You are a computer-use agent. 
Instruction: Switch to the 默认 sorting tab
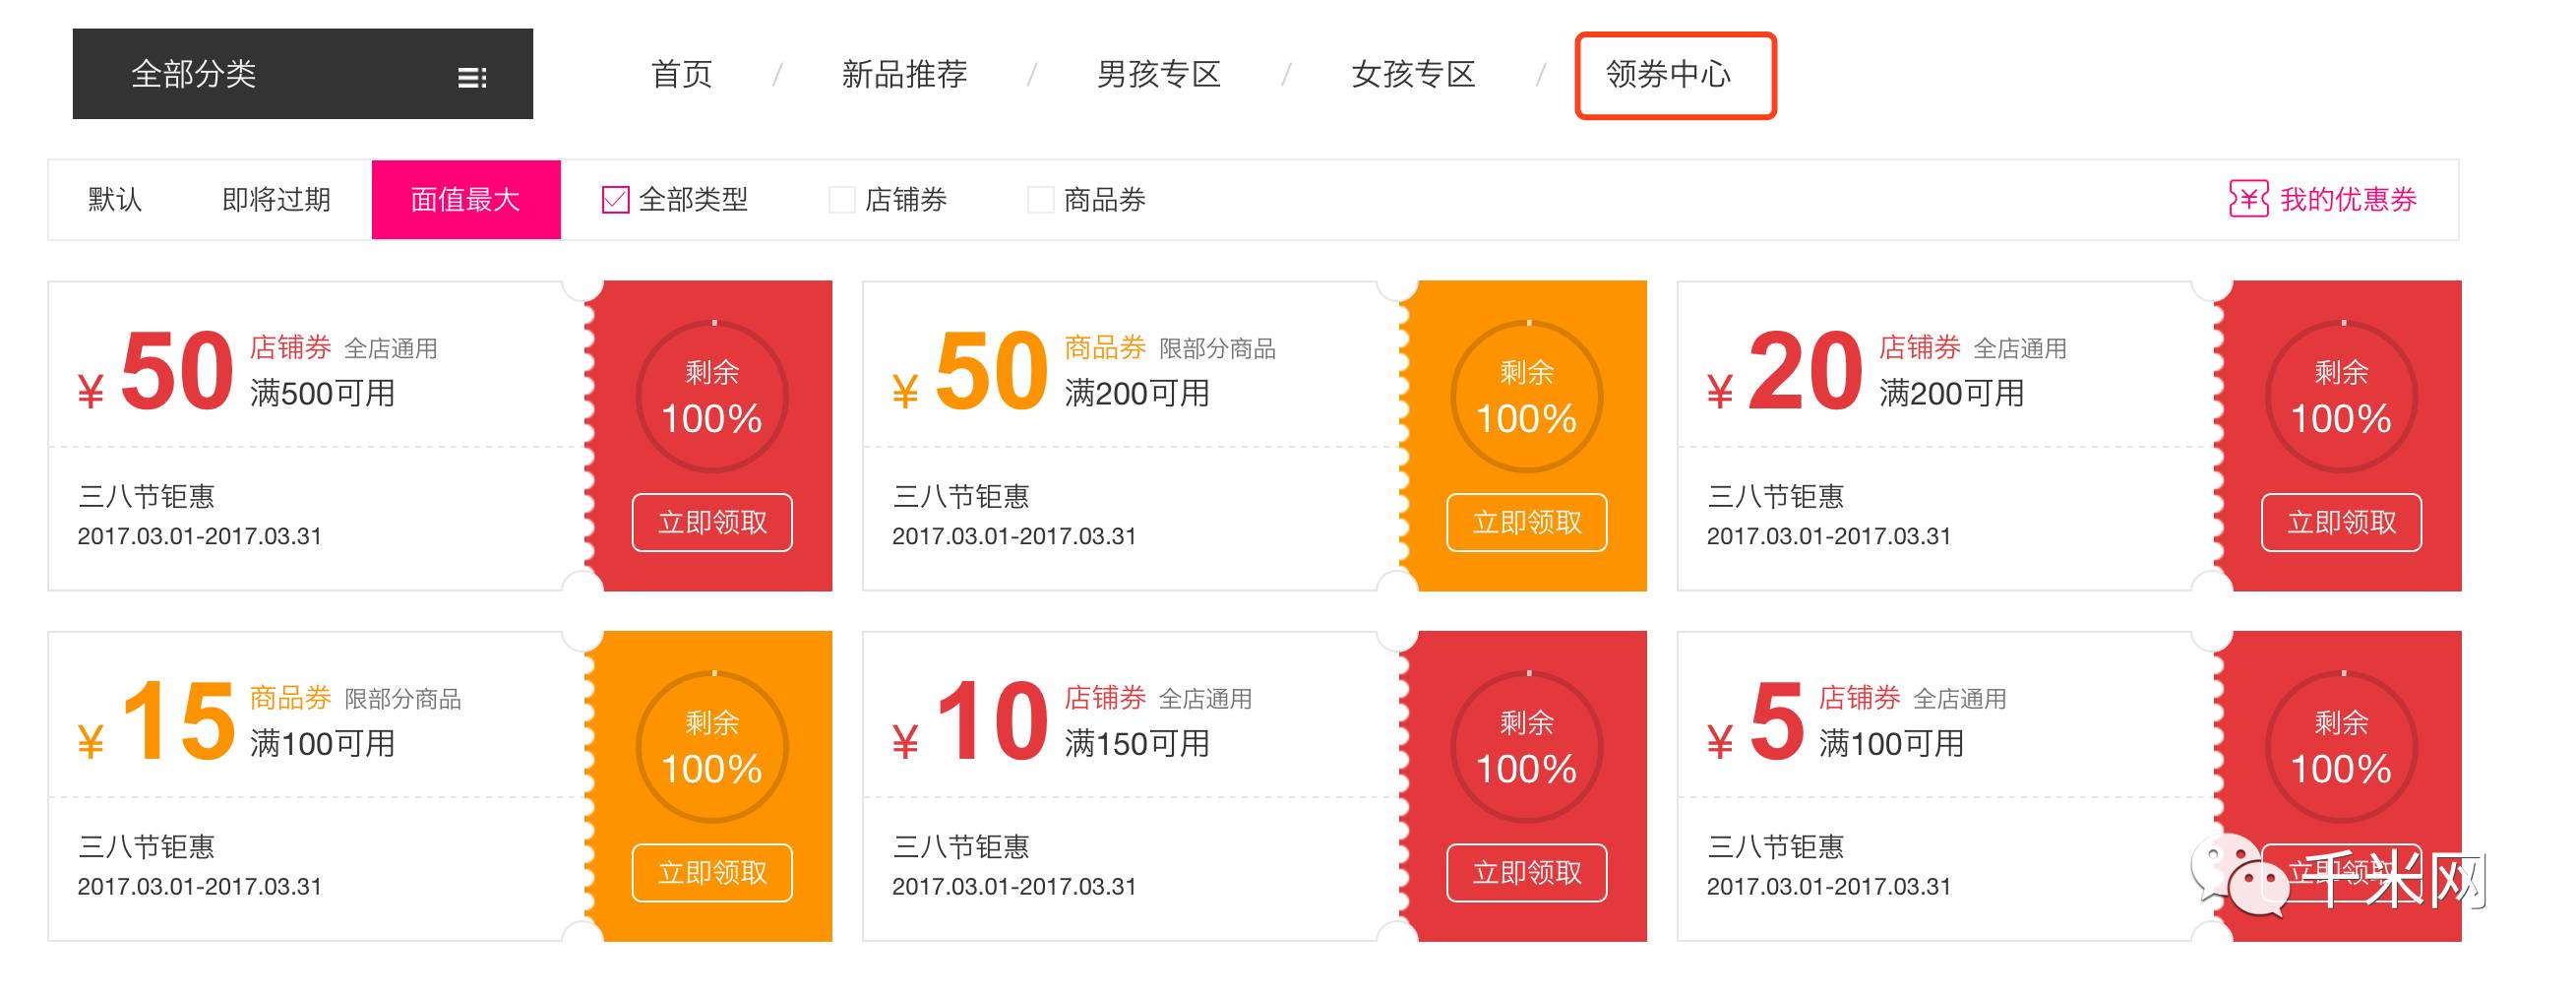click(x=113, y=199)
